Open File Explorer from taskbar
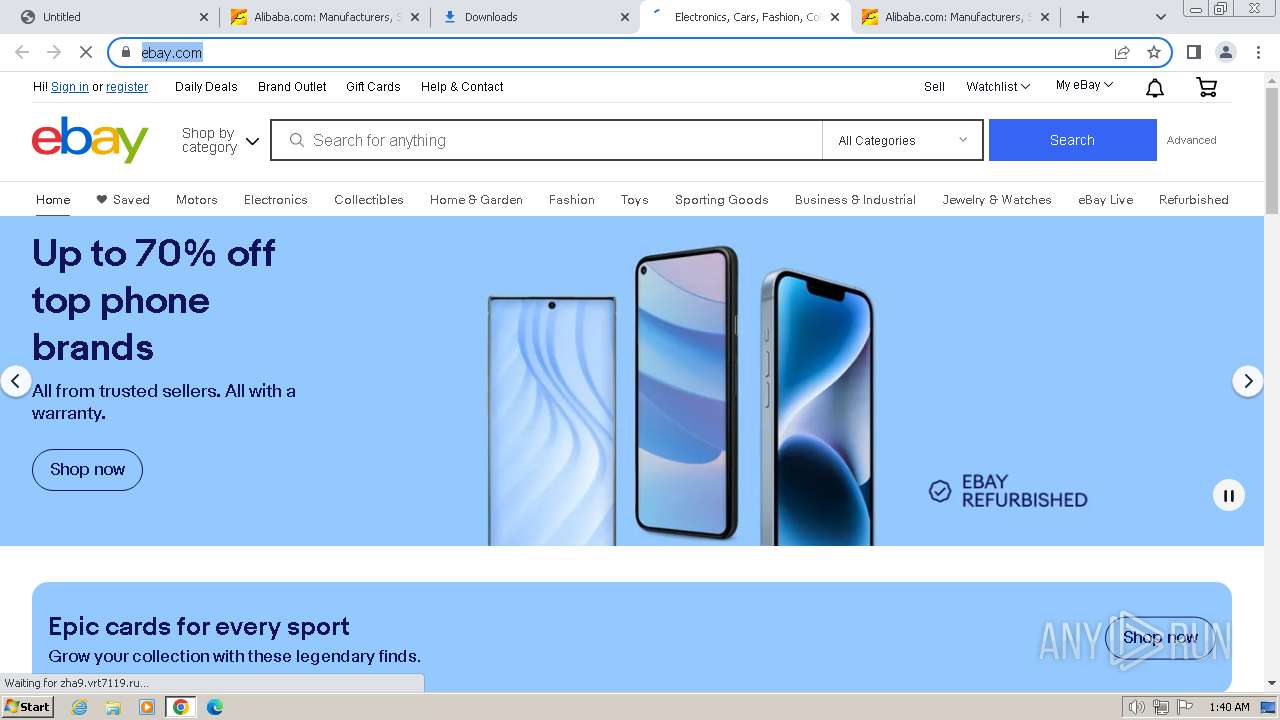Image resolution: width=1280 pixels, height=720 pixels. (113, 707)
